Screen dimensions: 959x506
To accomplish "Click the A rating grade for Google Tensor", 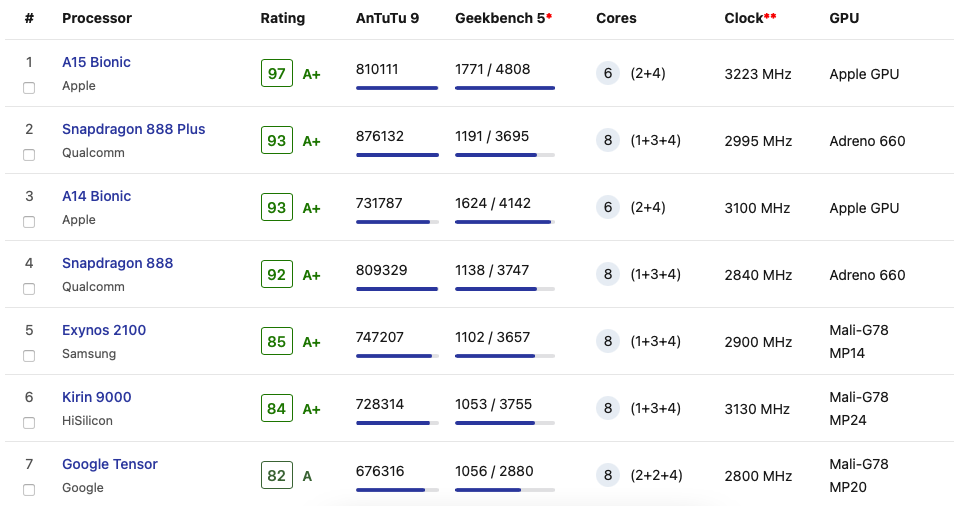I will (307, 476).
